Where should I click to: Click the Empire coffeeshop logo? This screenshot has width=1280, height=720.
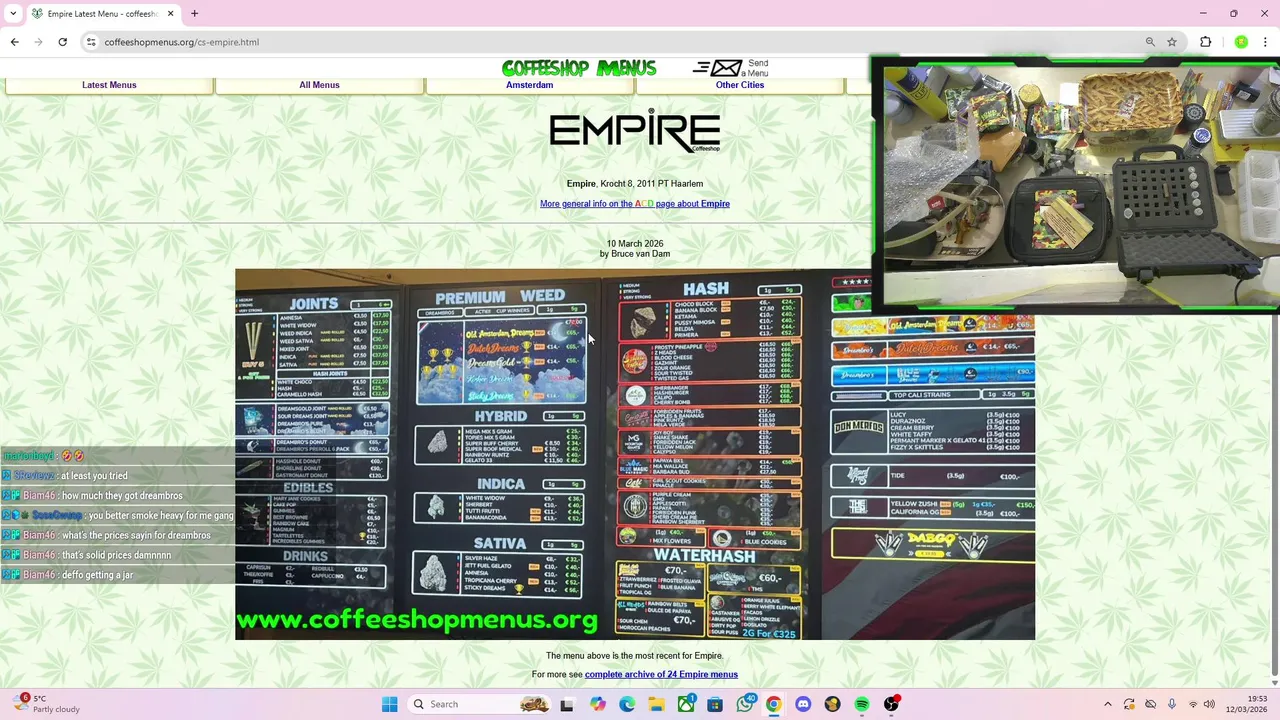click(x=635, y=131)
